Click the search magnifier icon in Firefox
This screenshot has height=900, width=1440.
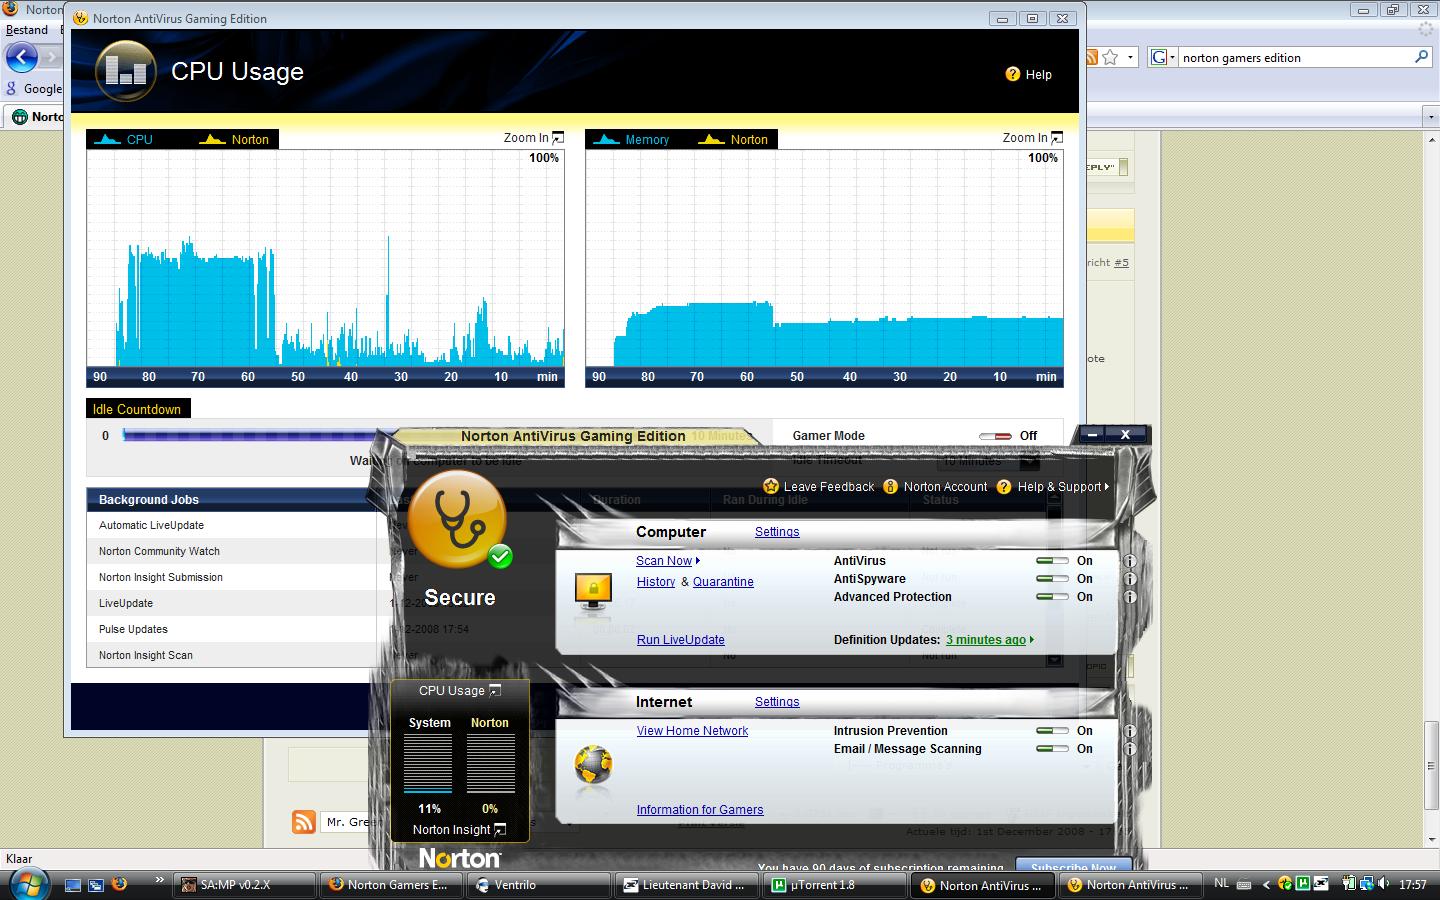coord(1421,57)
